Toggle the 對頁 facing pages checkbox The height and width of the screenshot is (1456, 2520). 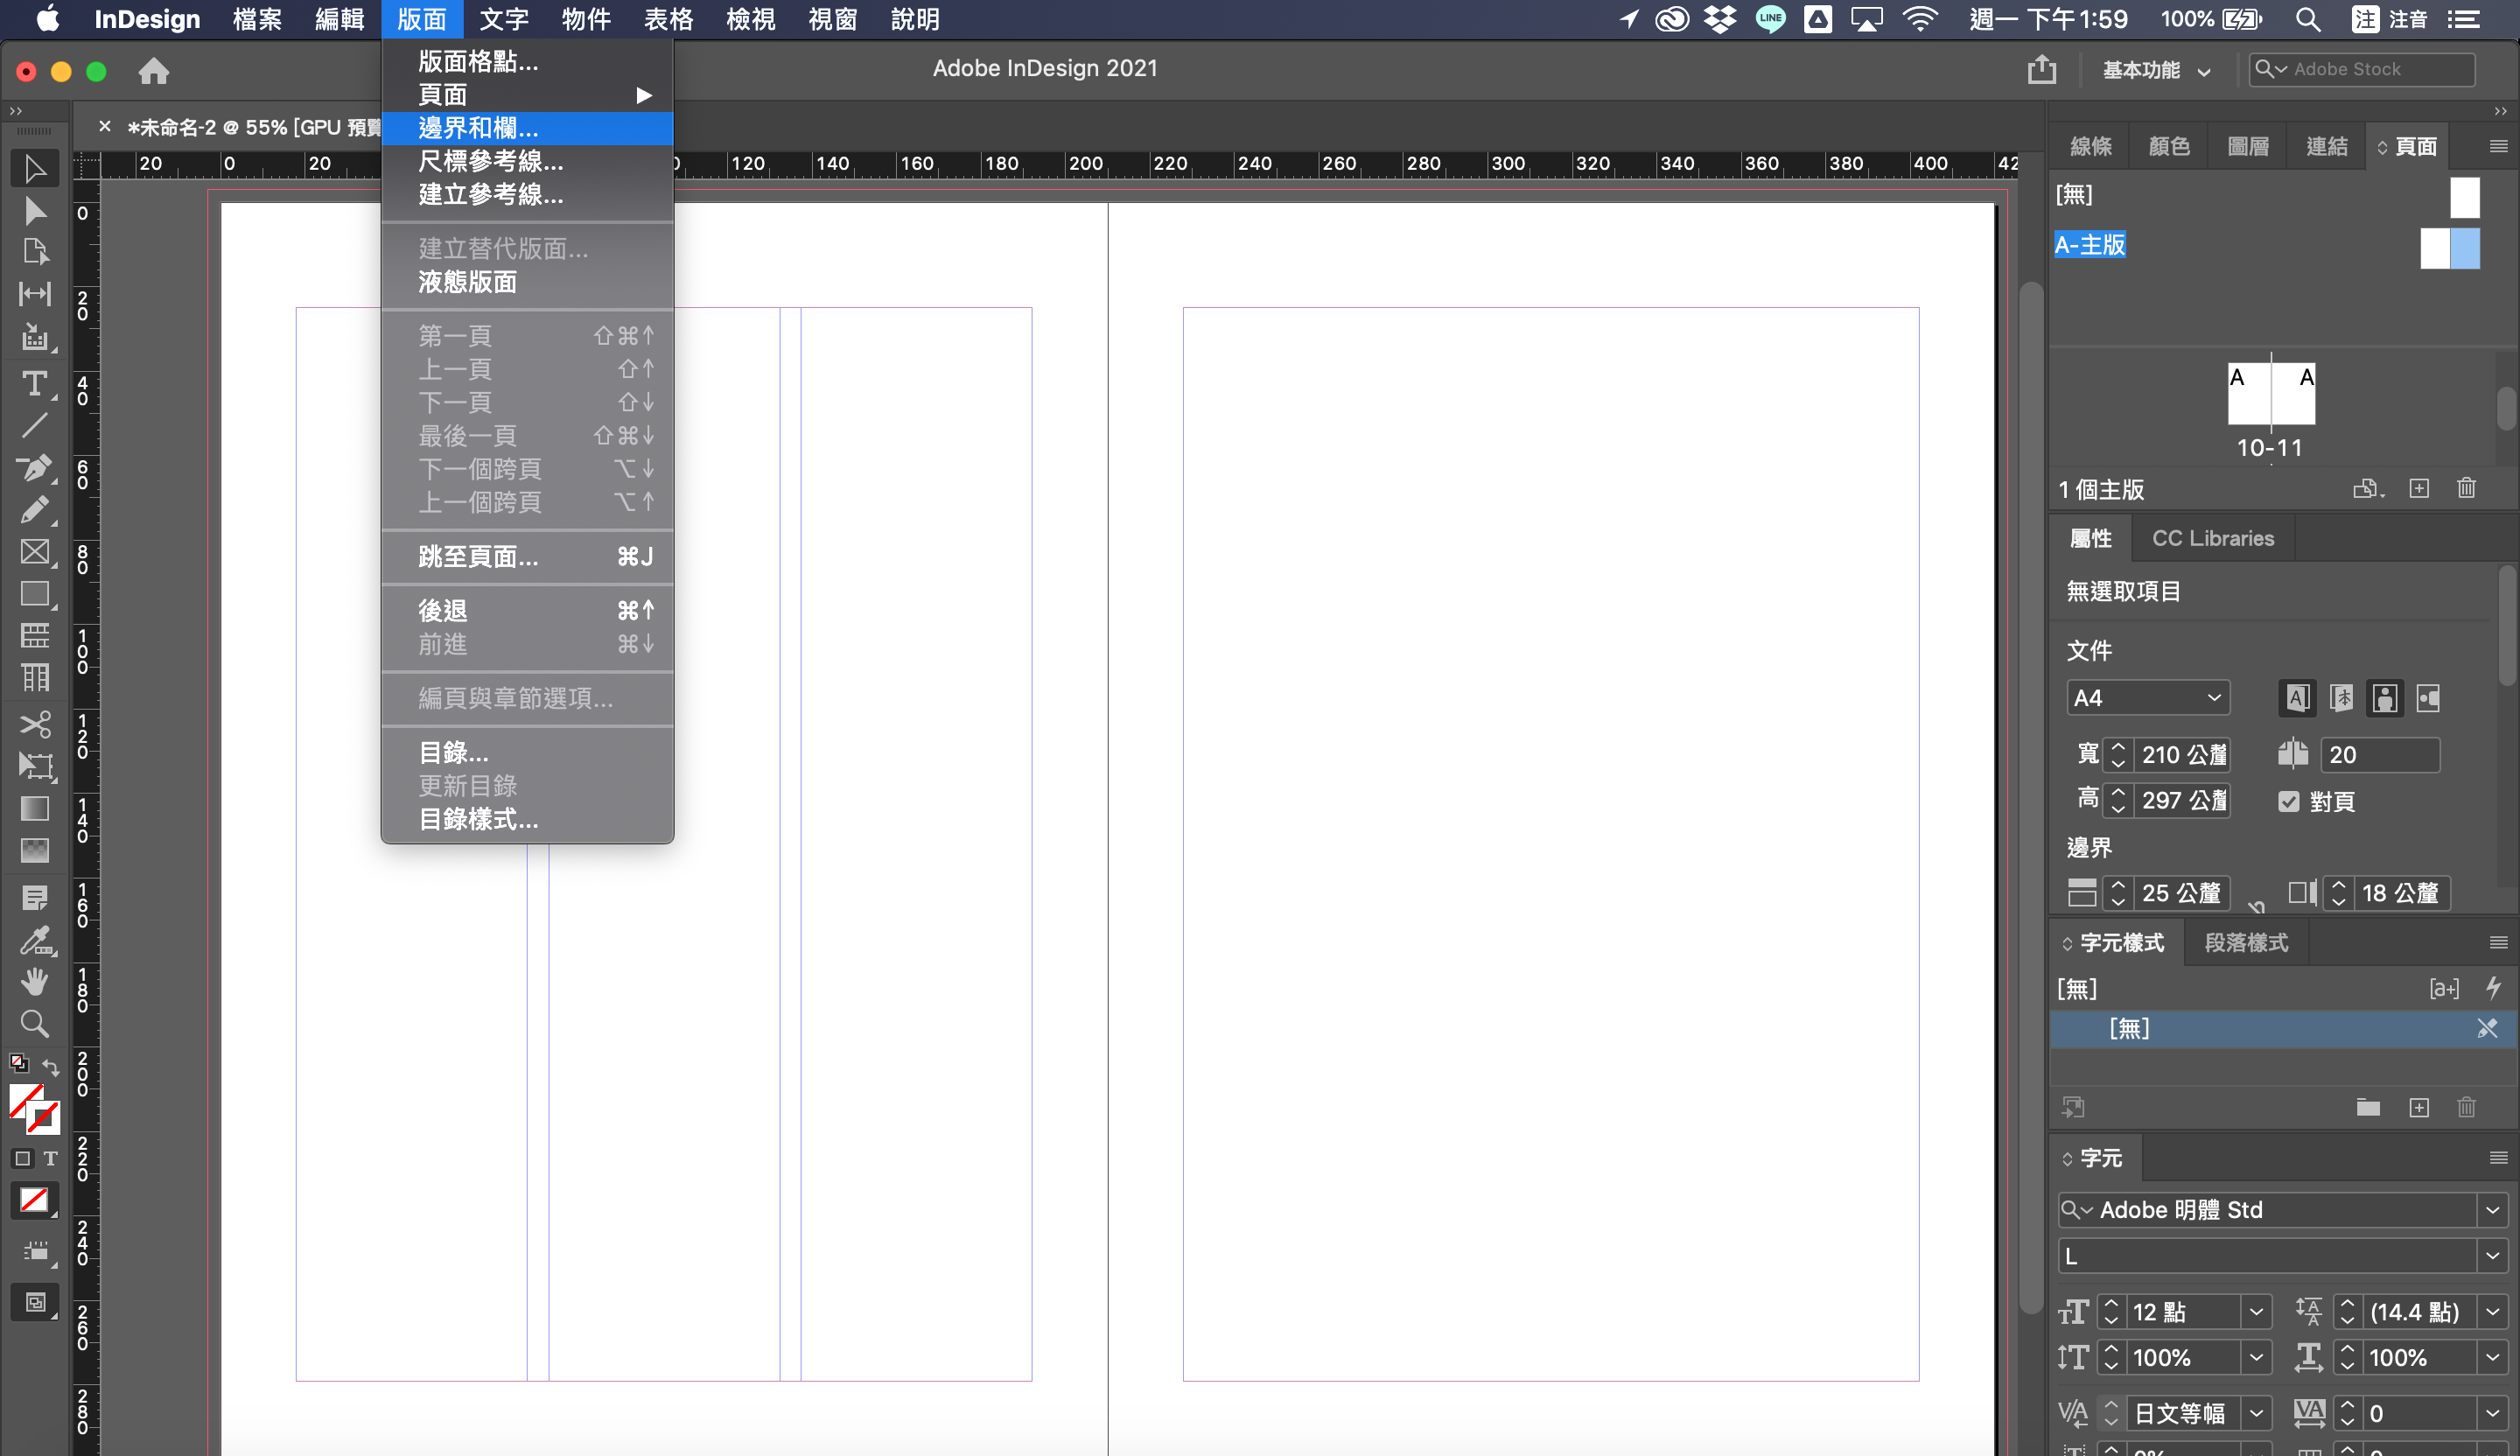2288,801
